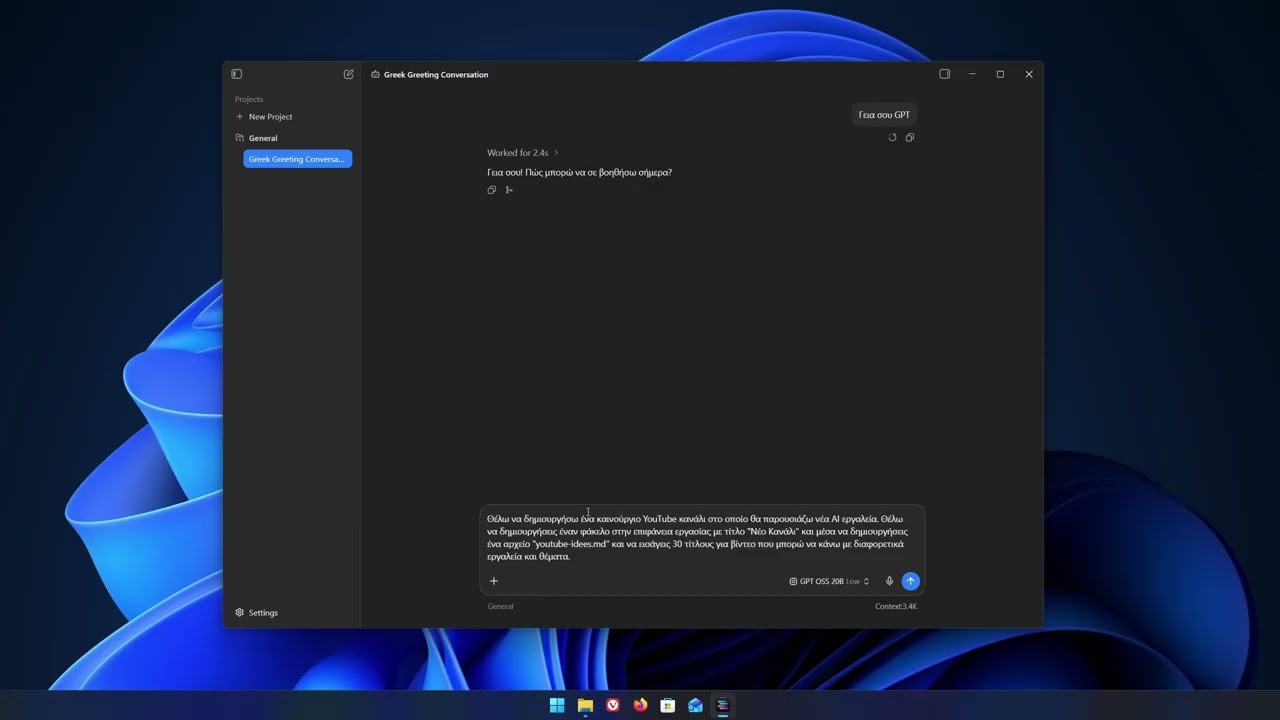Copy the 'Γεια σου GPT' user message

pos(909,137)
